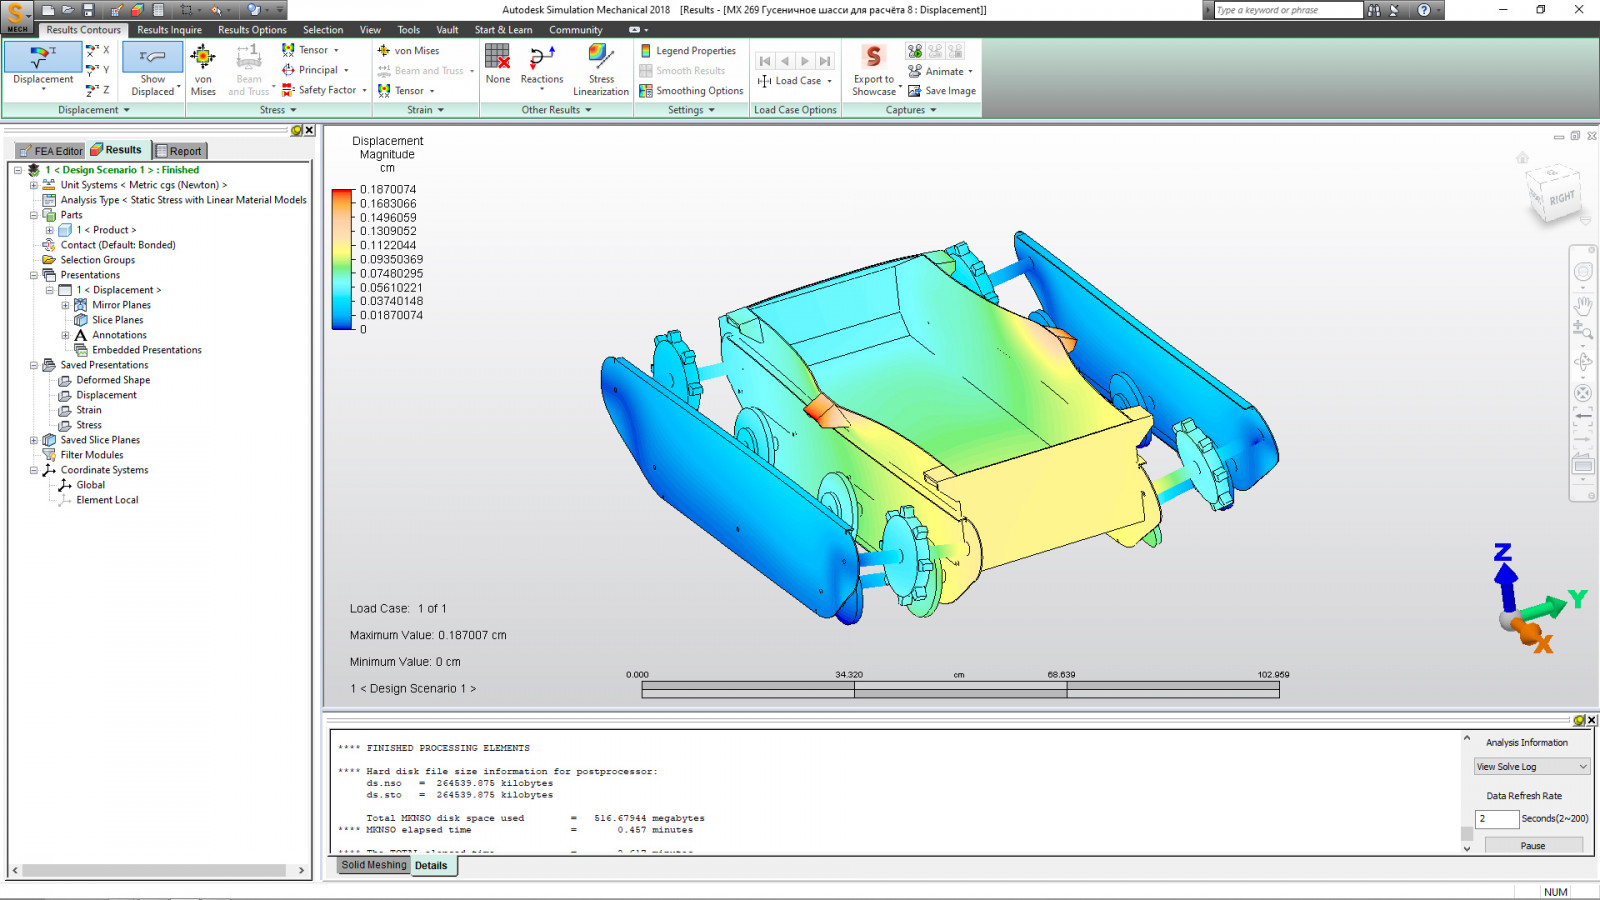Click the displacement color legend bar
The height and width of the screenshot is (900, 1600).
[x=343, y=259]
